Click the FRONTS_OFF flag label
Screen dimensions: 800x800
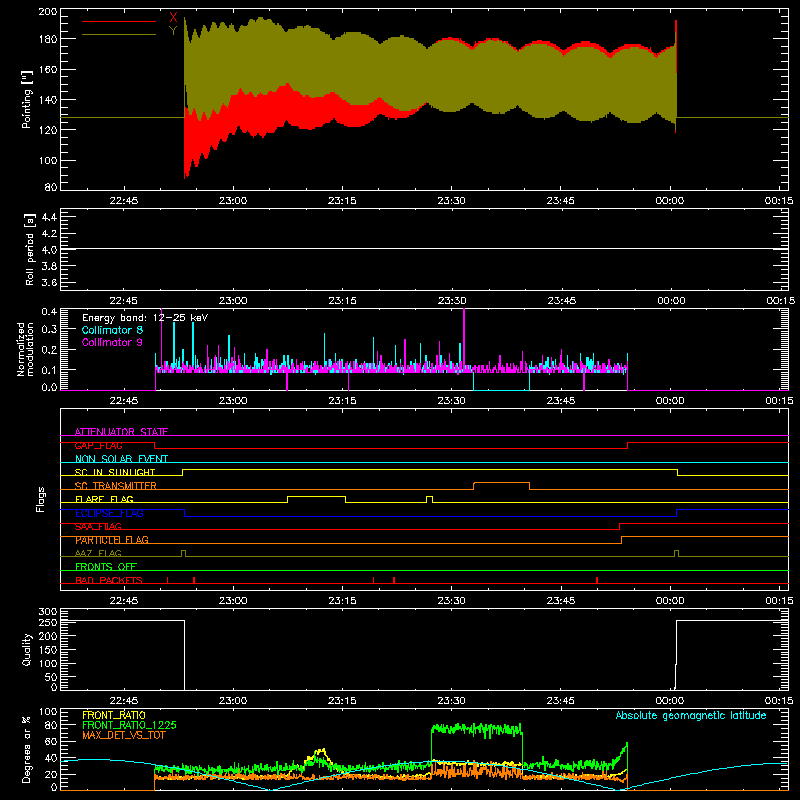point(106,567)
